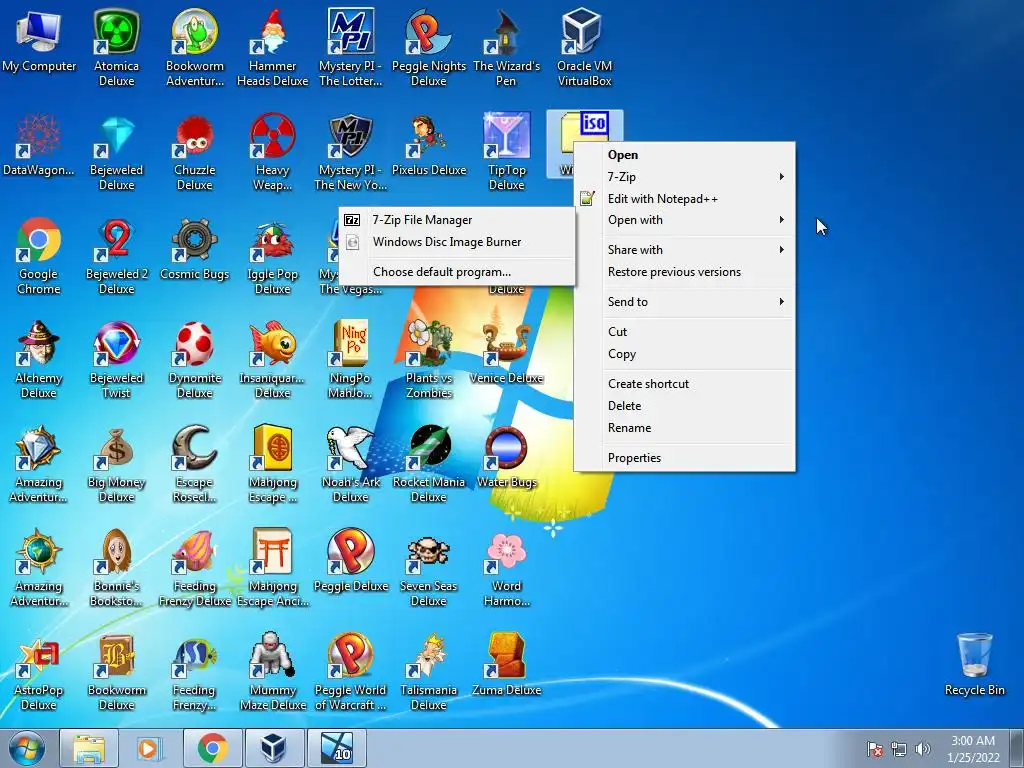Expand Open with submenu entry
The width and height of the screenshot is (1024, 768).
click(684, 220)
